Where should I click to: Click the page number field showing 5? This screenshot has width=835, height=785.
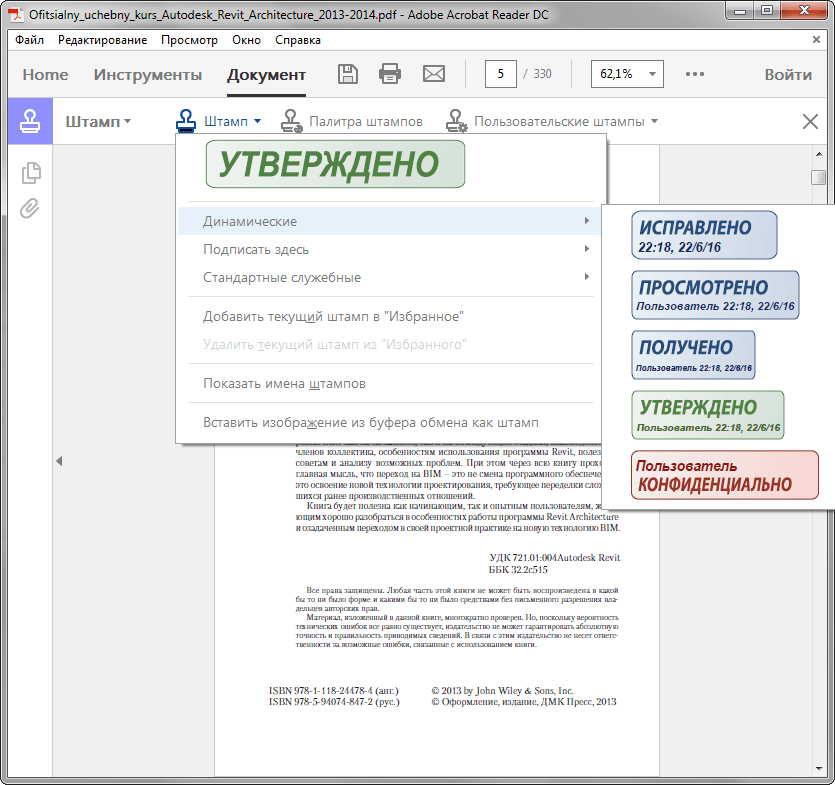[x=501, y=74]
